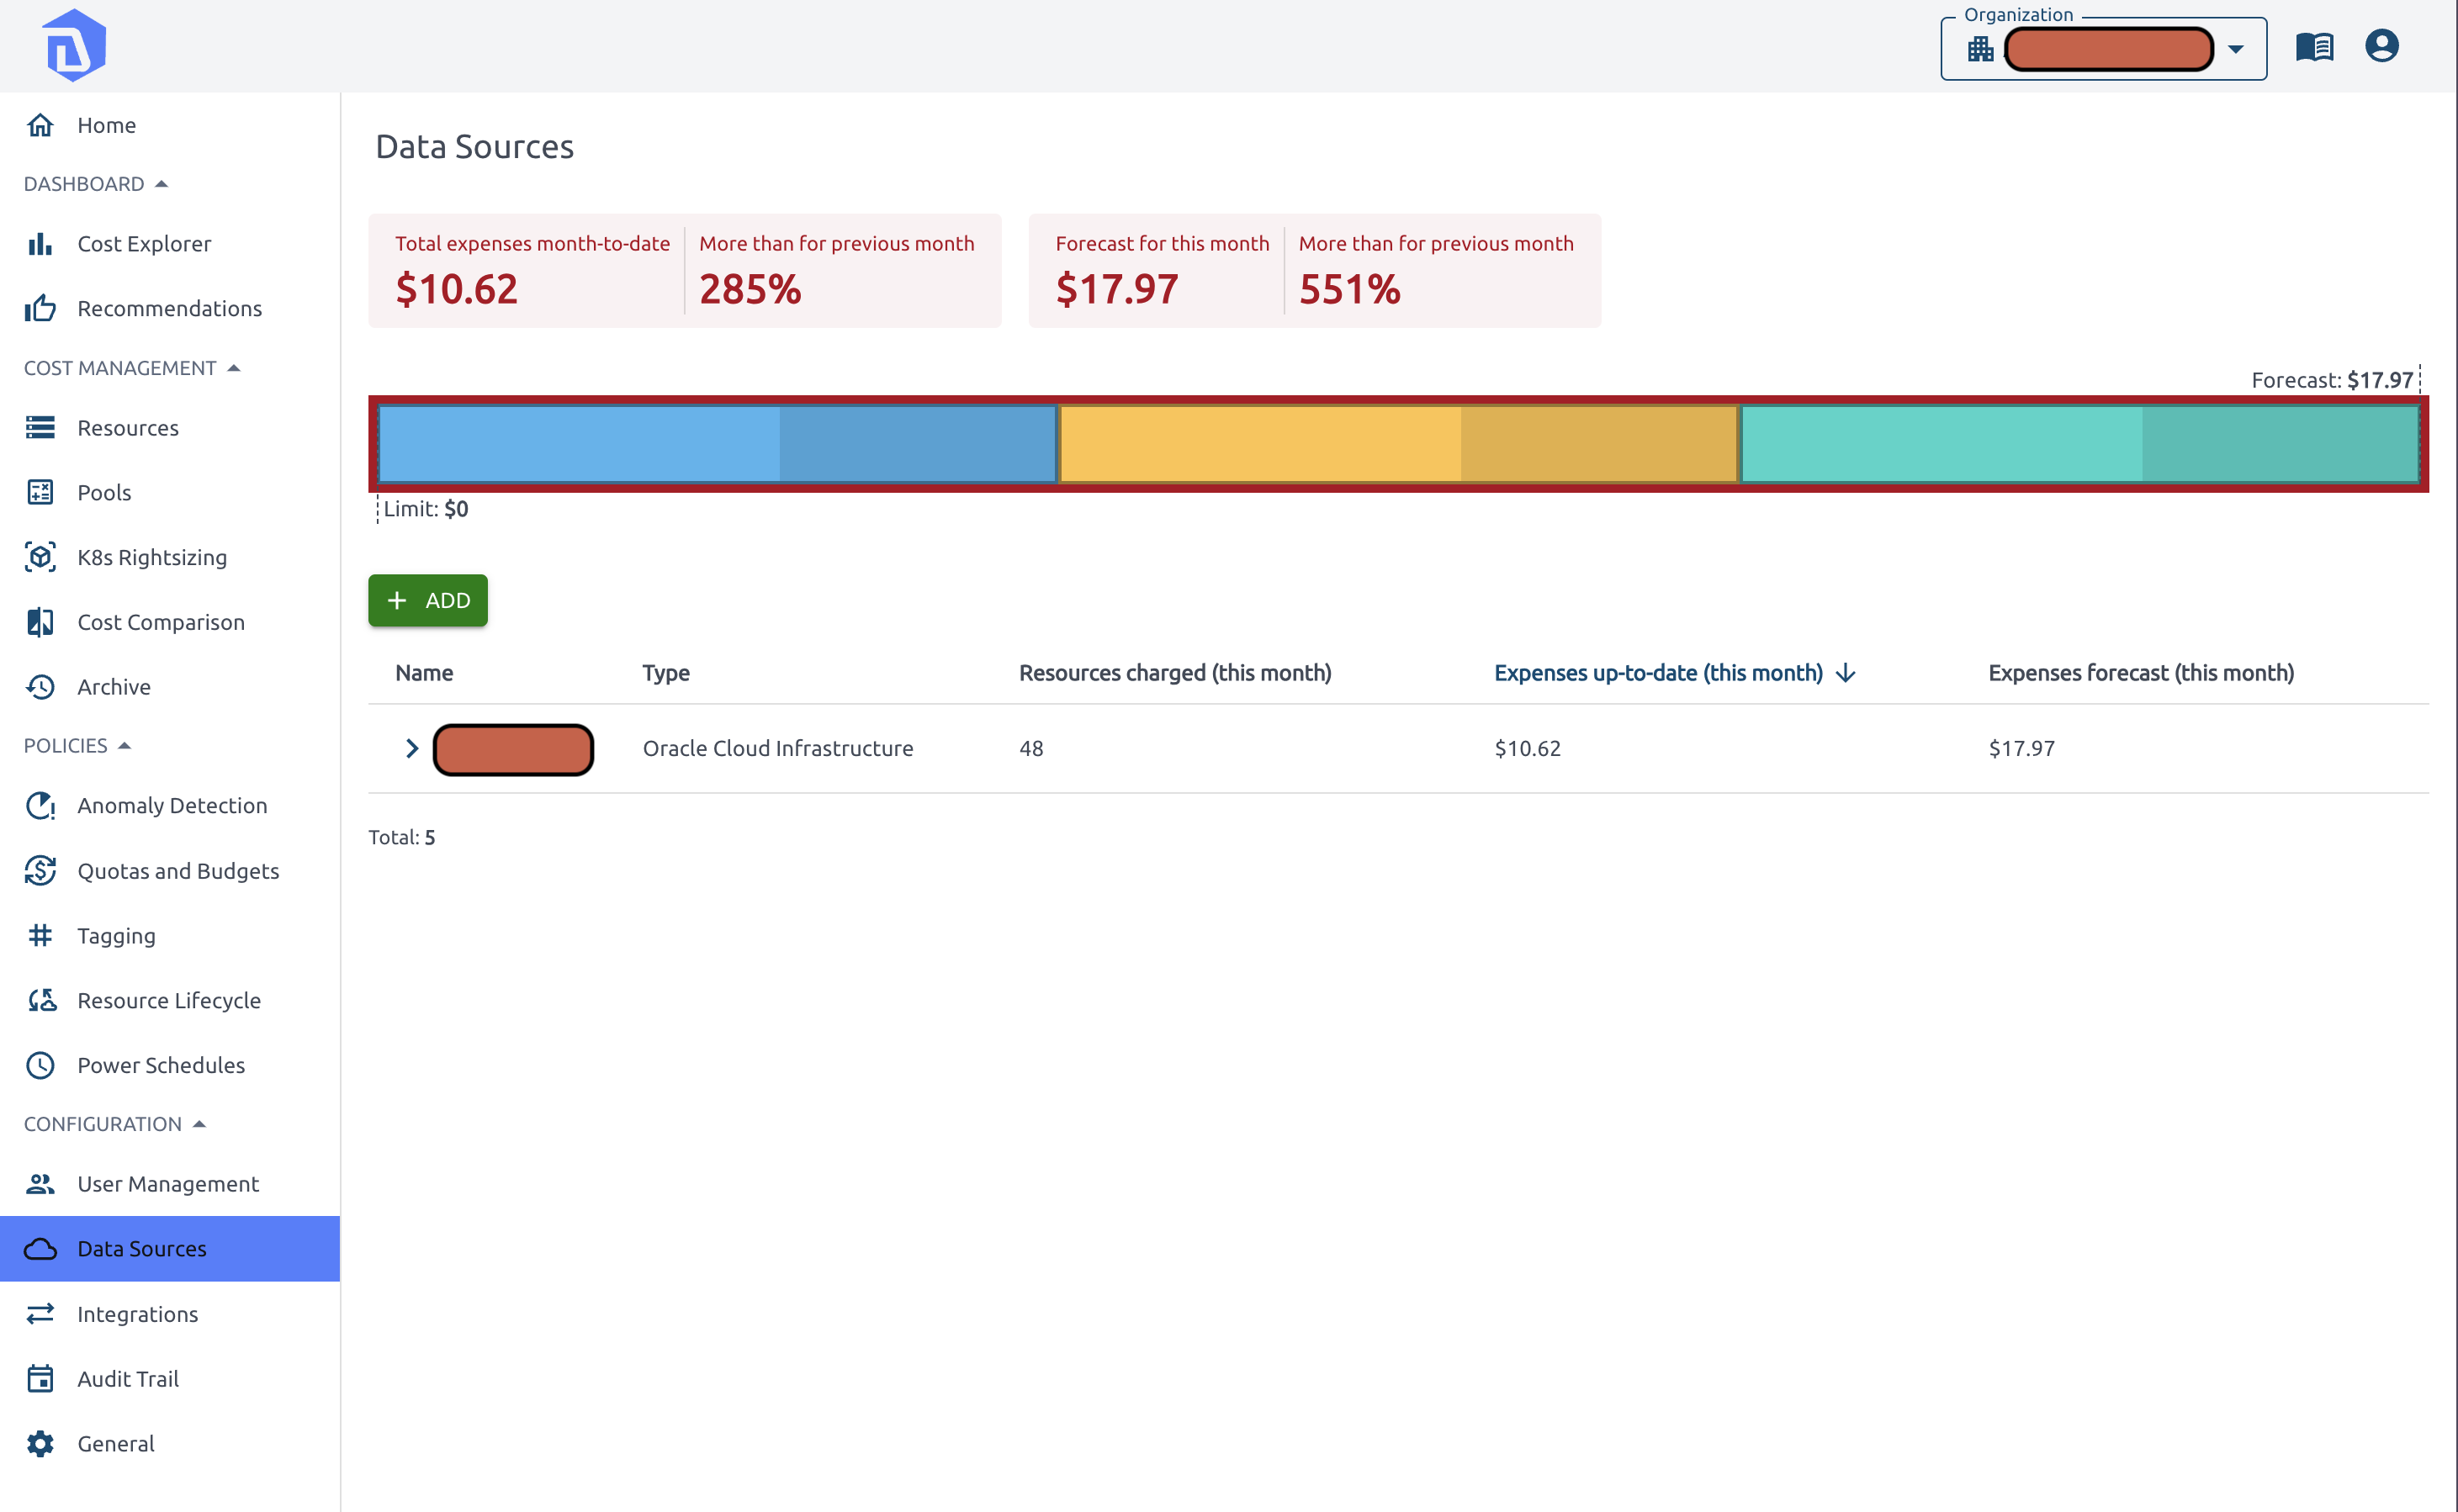This screenshot has width=2458, height=1512.
Task: Open Quotas and Budgets page
Action: click(x=170, y=871)
